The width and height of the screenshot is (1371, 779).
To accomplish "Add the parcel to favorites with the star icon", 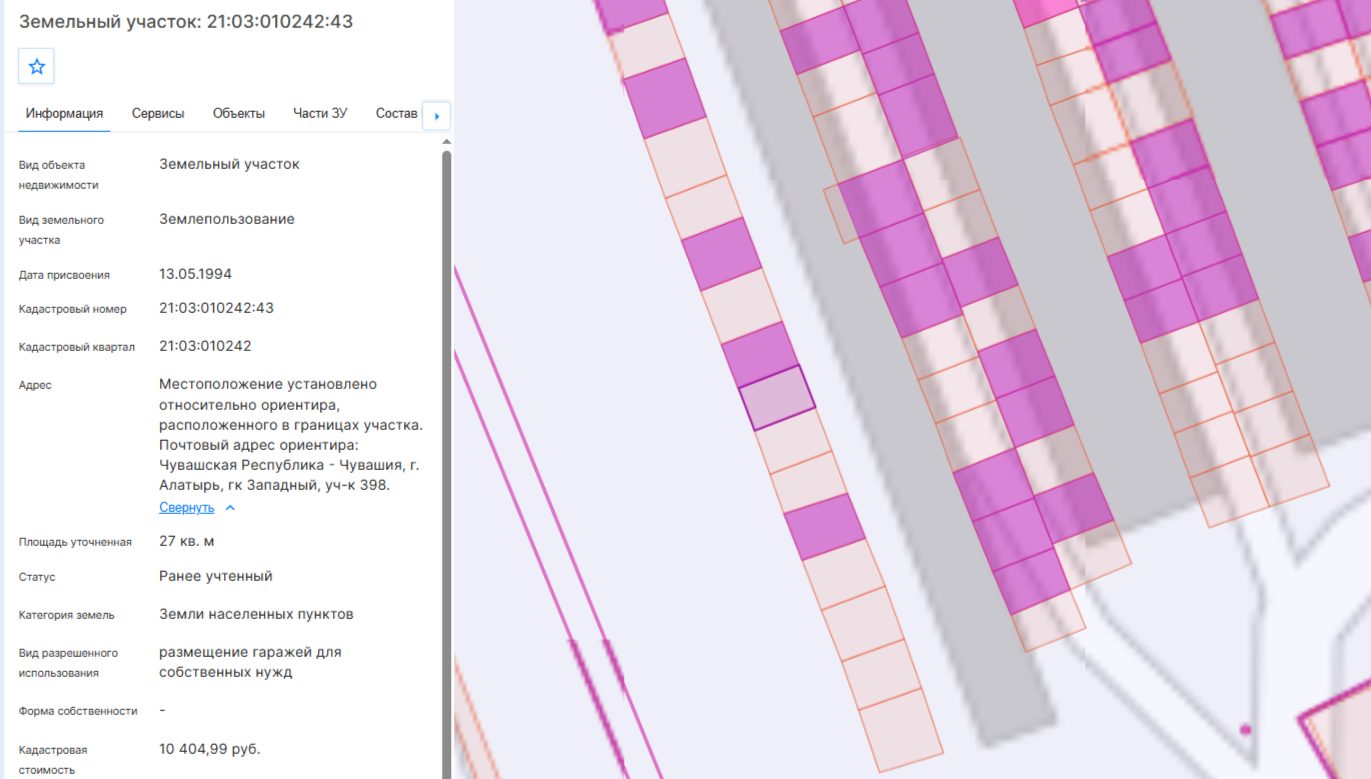I will [x=36, y=67].
